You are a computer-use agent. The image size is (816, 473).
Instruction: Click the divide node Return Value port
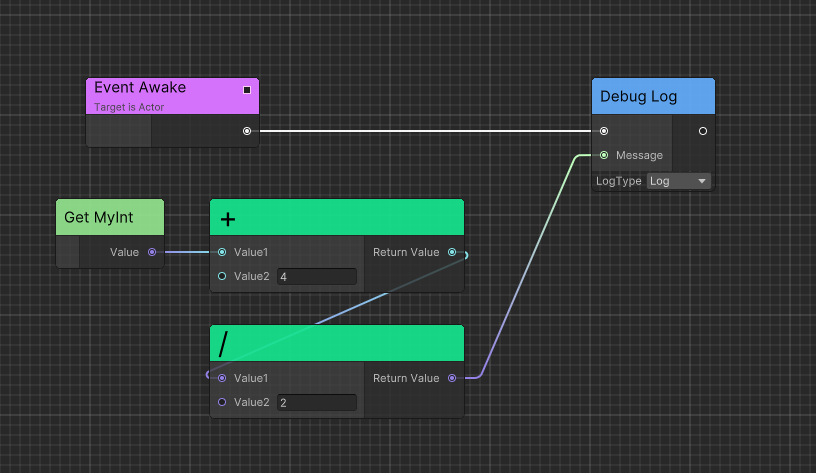pyautogui.click(x=452, y=378)
